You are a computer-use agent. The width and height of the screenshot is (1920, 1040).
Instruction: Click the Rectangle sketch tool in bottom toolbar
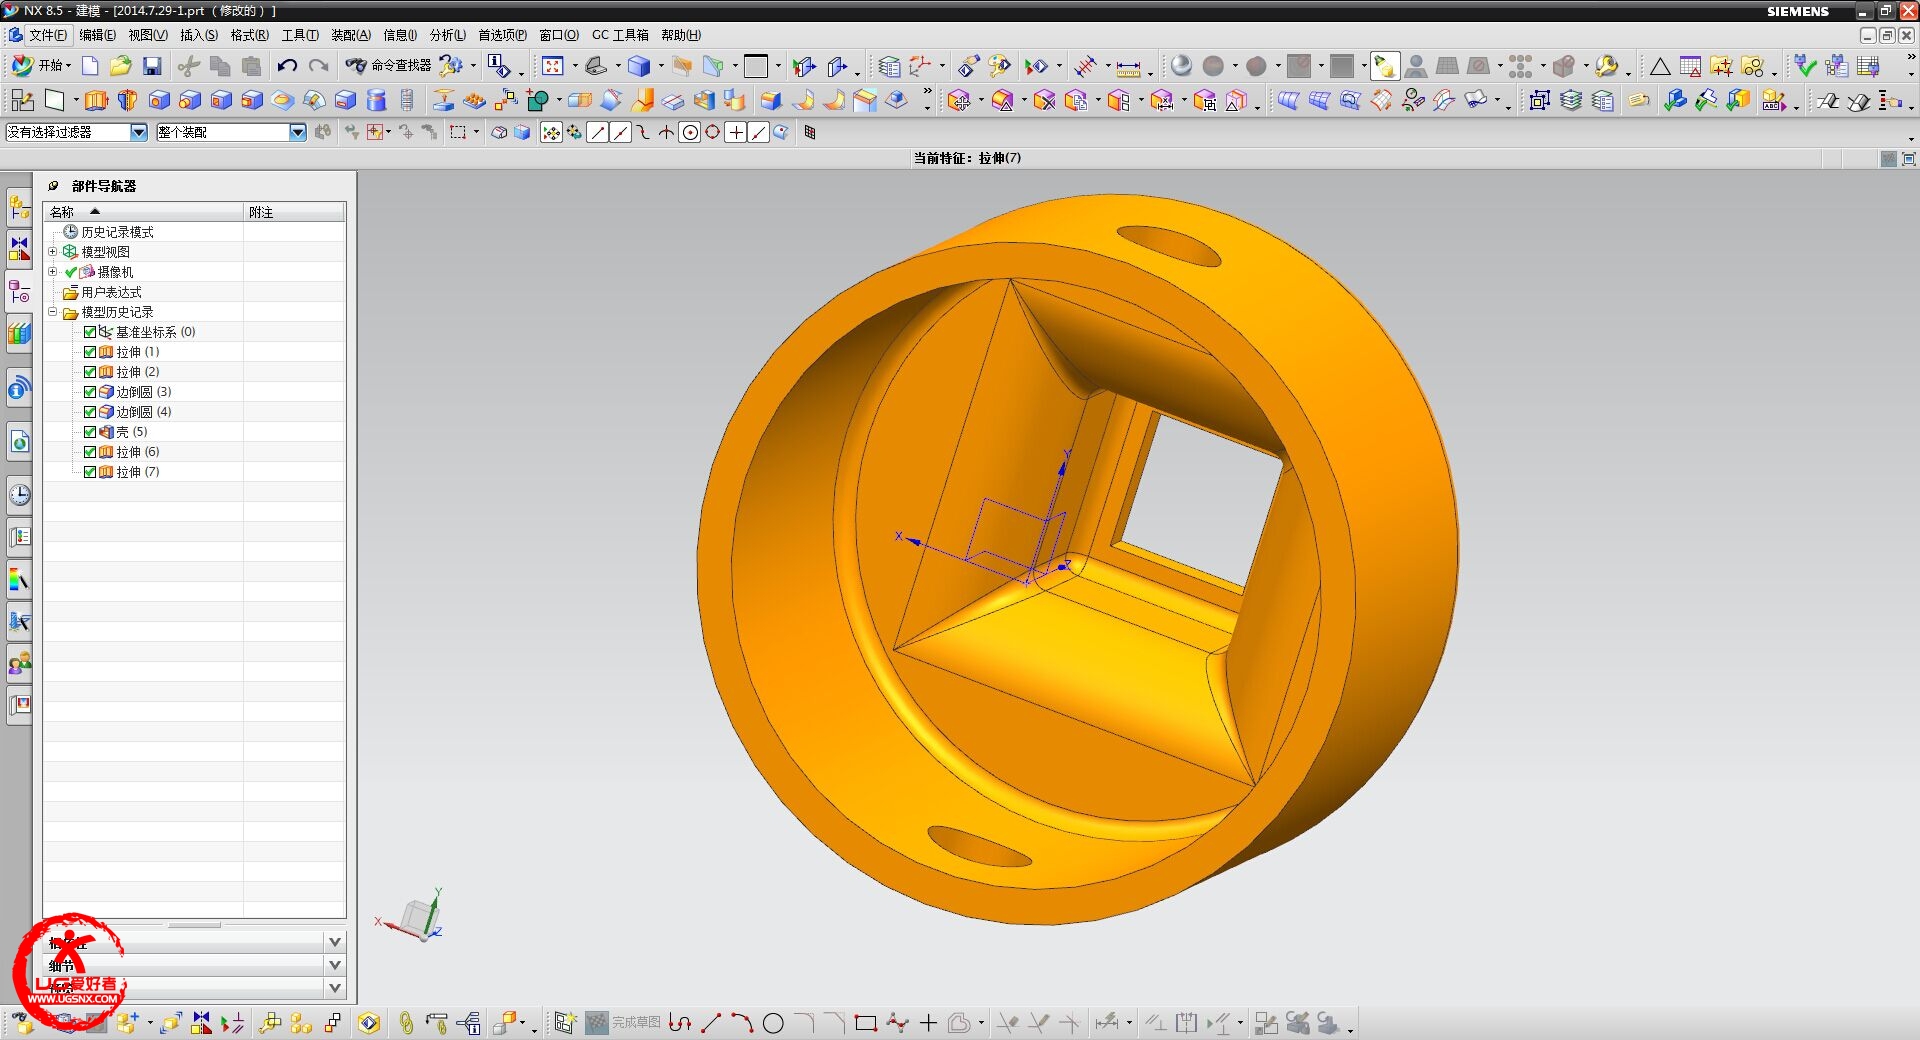866,1023
